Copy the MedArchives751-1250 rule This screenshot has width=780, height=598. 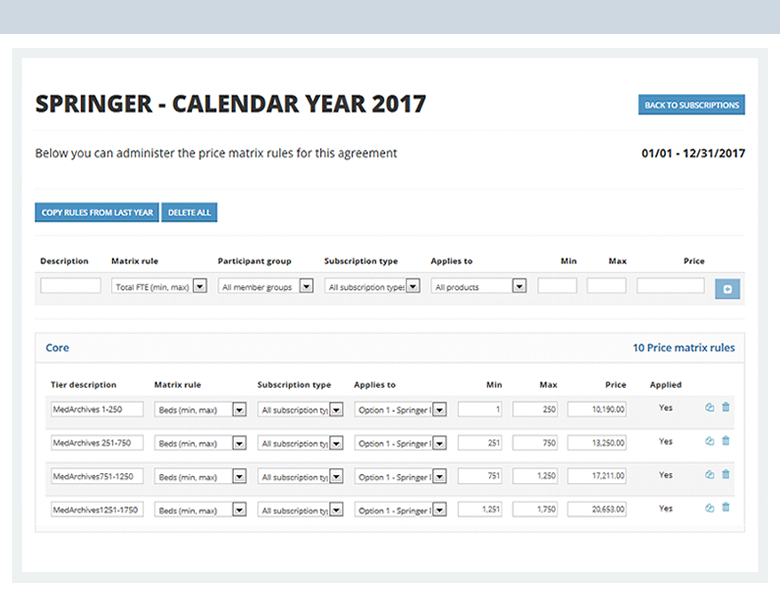pos(709,475)
